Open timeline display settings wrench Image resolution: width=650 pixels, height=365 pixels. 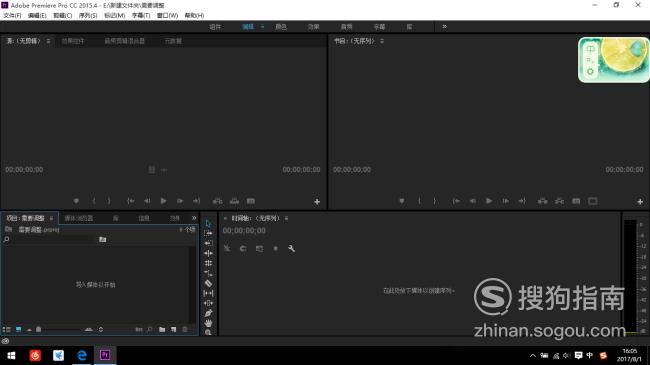click(291, 248)
